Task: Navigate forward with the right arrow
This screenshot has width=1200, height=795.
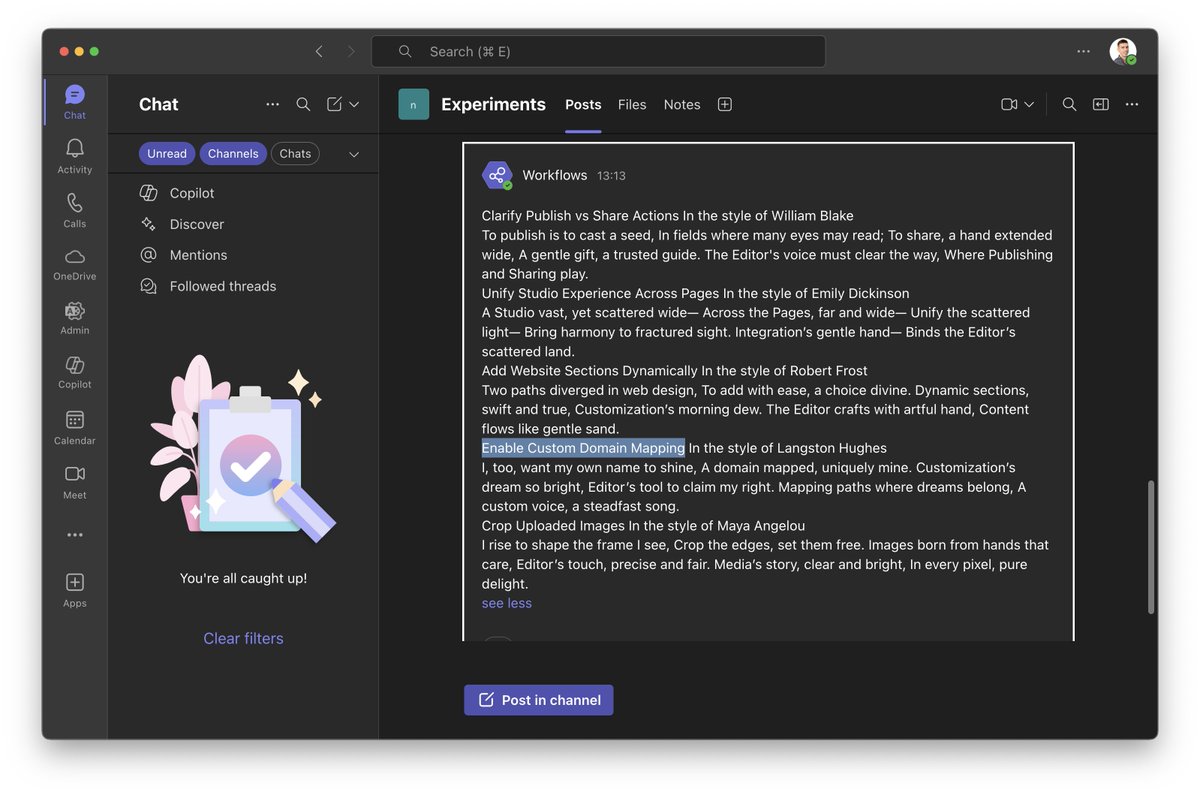Action: (x=351, y=51)
